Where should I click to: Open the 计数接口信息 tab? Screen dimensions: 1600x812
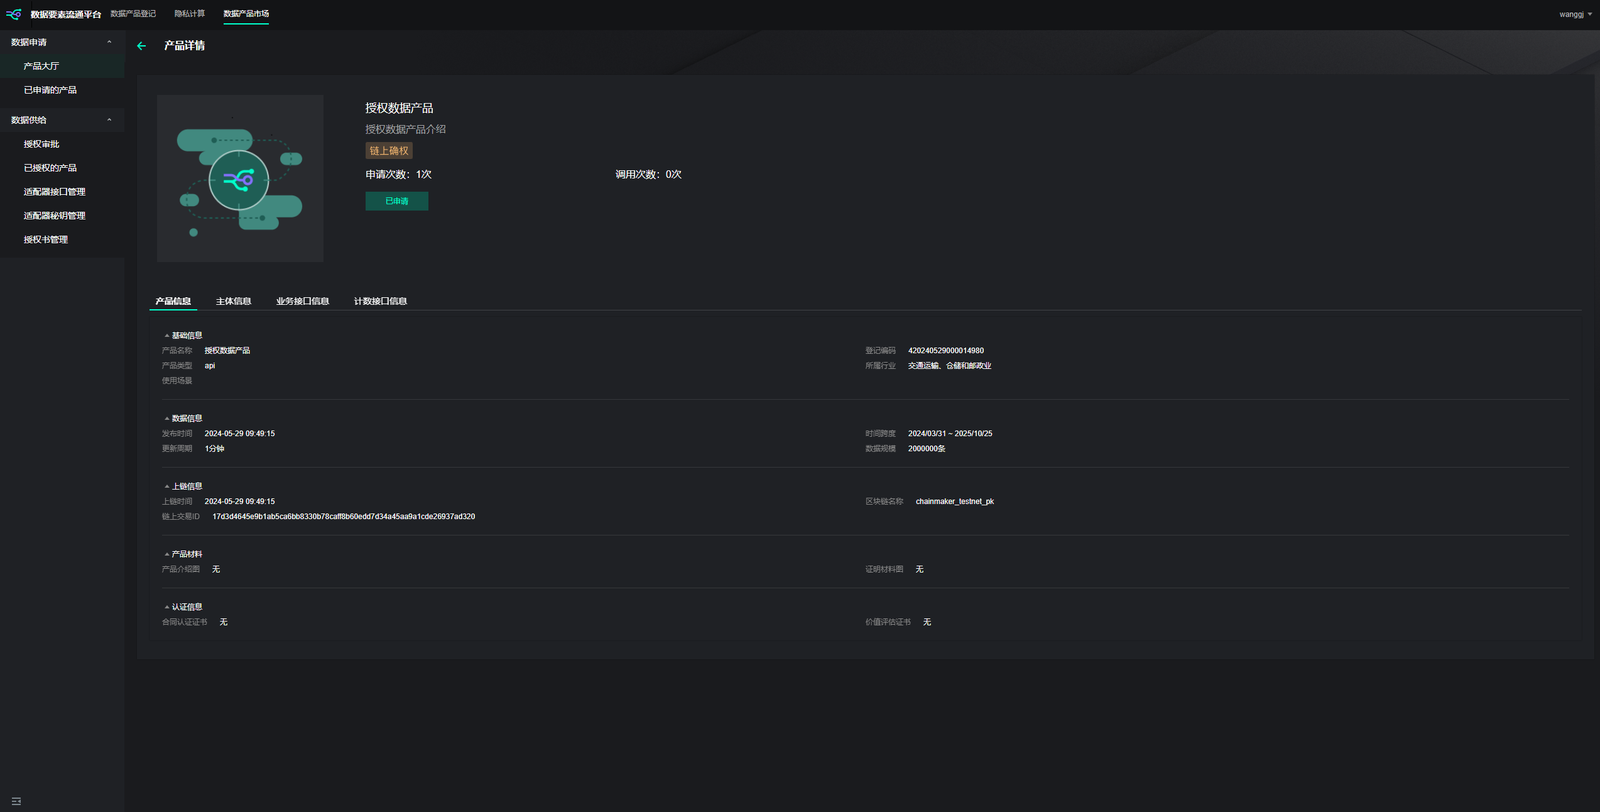[380, 301]
